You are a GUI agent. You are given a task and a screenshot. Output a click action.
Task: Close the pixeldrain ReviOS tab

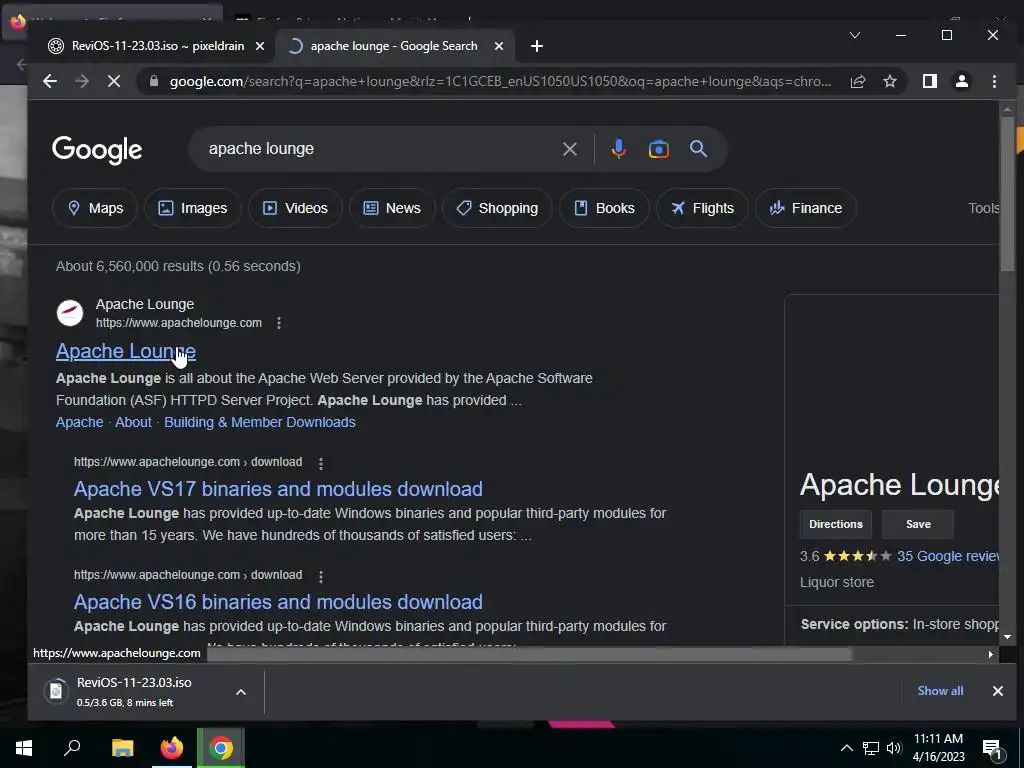(260, 46)
